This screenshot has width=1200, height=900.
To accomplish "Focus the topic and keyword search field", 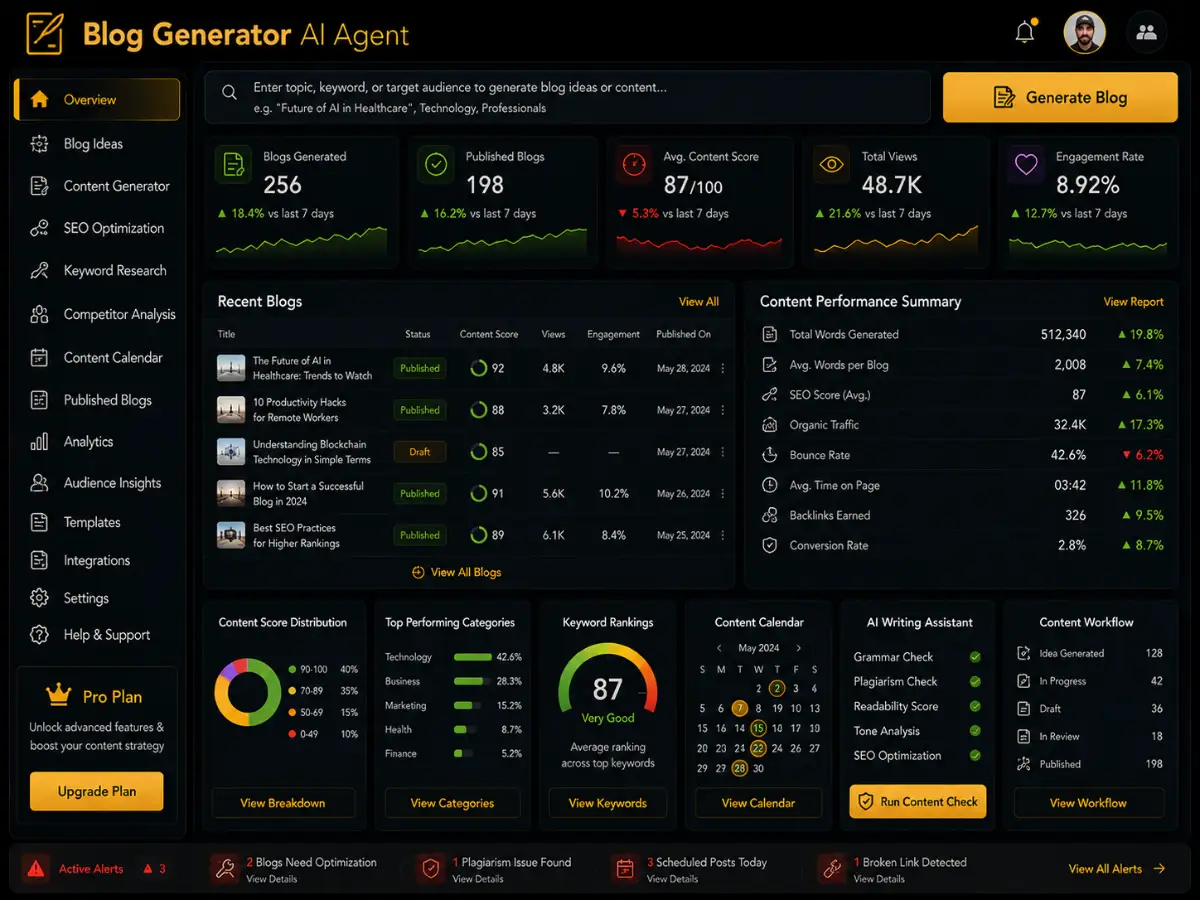I will tap(567, 97).
